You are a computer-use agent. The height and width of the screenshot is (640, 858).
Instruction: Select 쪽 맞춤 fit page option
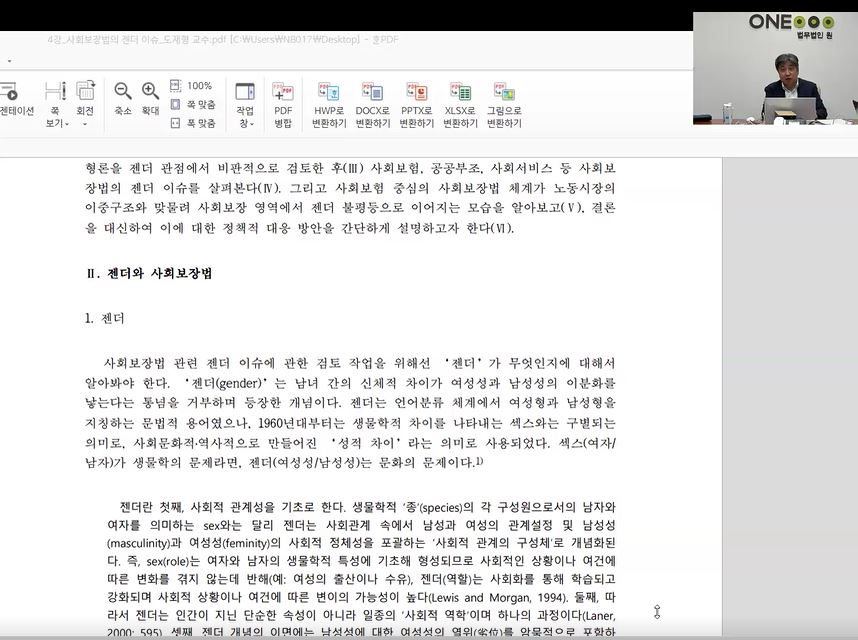point(192,104)
